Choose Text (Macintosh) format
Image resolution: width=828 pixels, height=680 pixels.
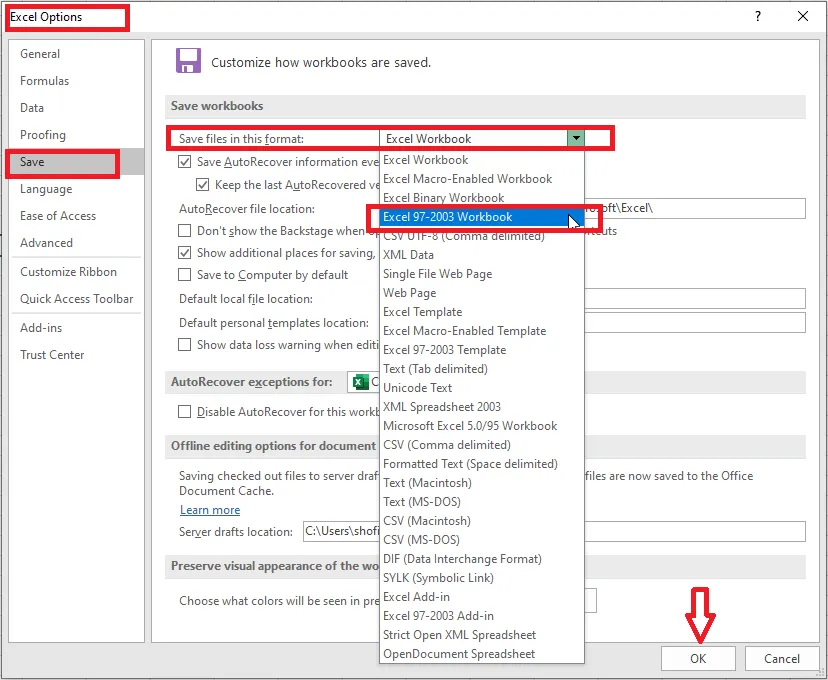482,483
